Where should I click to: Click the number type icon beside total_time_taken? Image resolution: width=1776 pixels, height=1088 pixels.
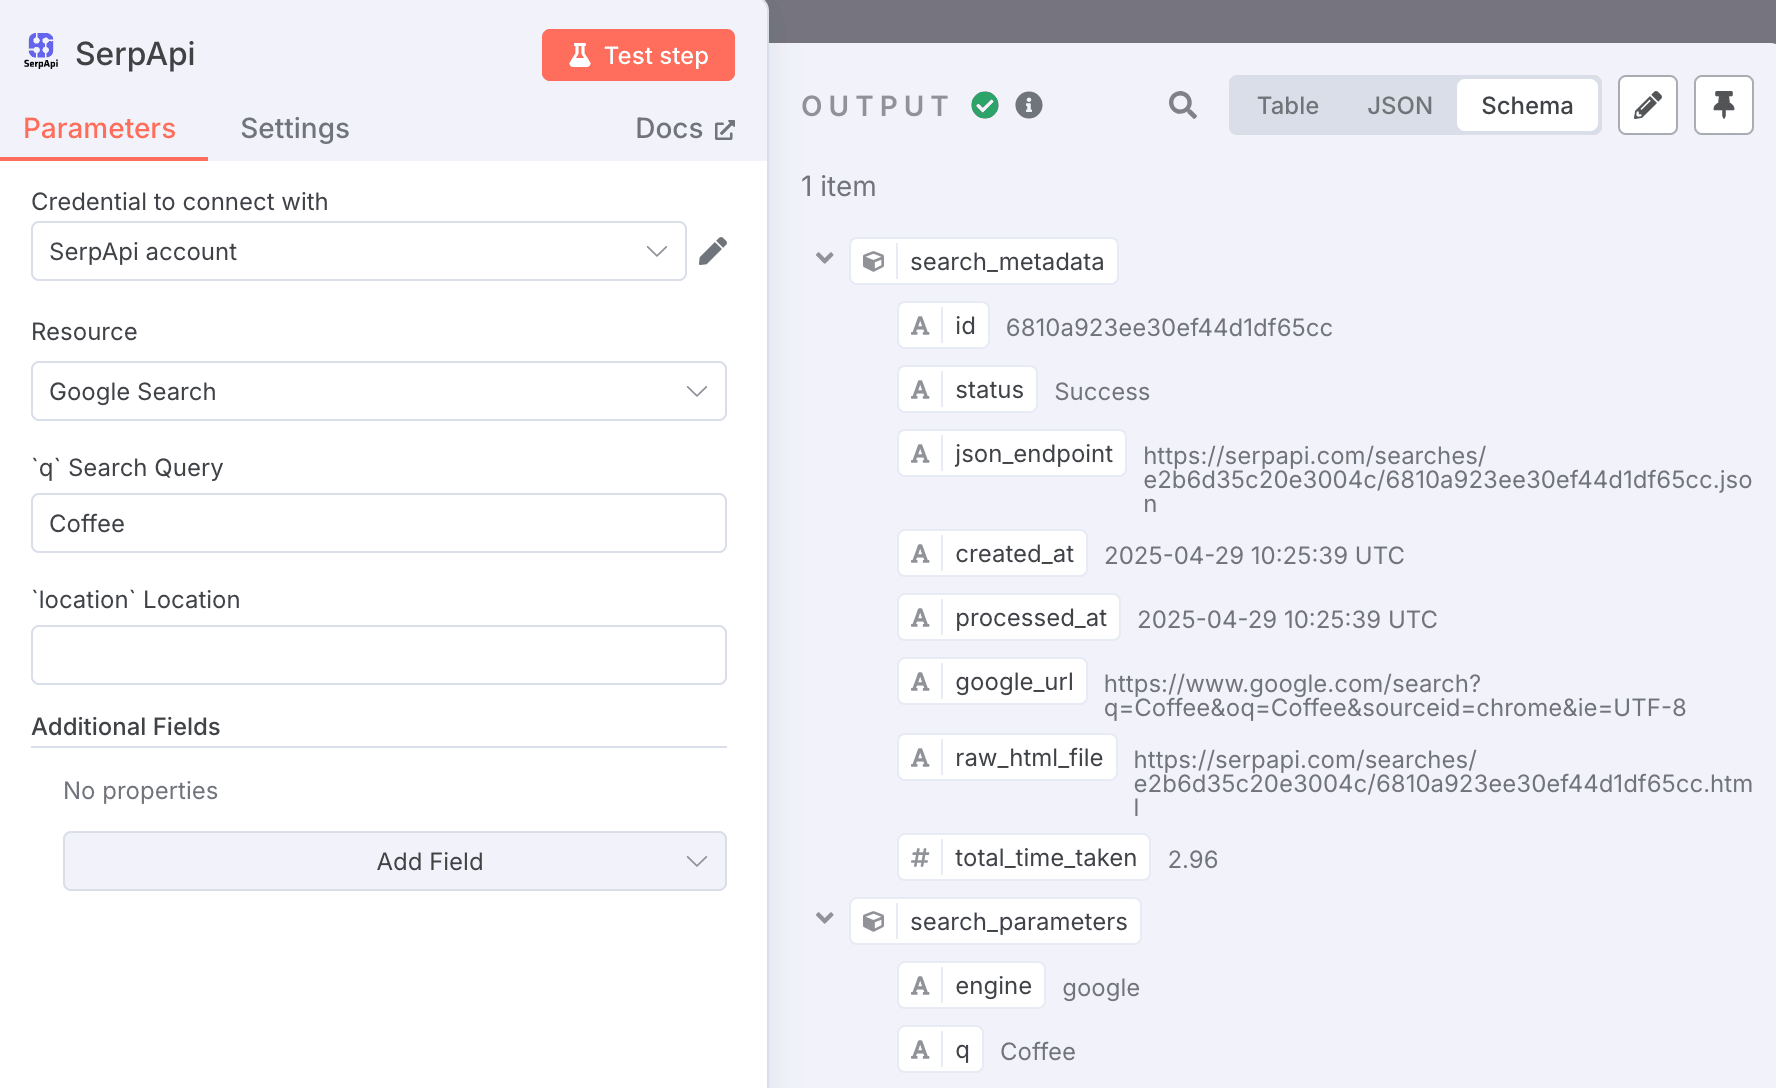coord(920,857)
